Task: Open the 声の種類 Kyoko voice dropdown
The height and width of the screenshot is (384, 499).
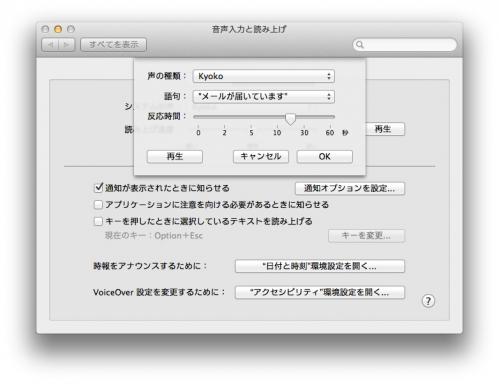Action: click(x=264, y=76)
